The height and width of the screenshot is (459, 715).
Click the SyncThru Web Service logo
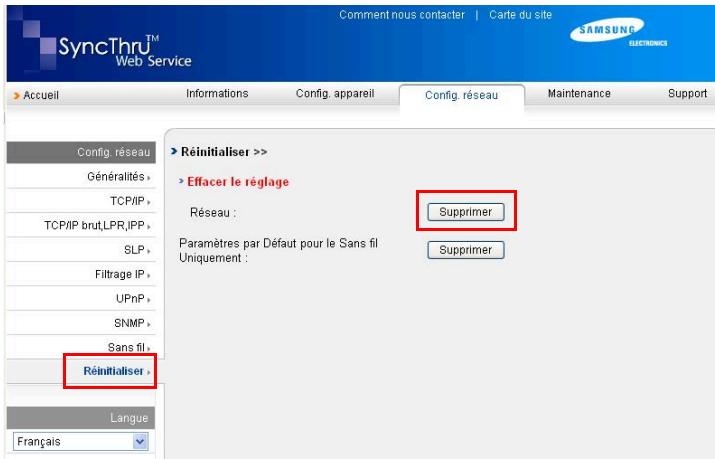point(124,51)
